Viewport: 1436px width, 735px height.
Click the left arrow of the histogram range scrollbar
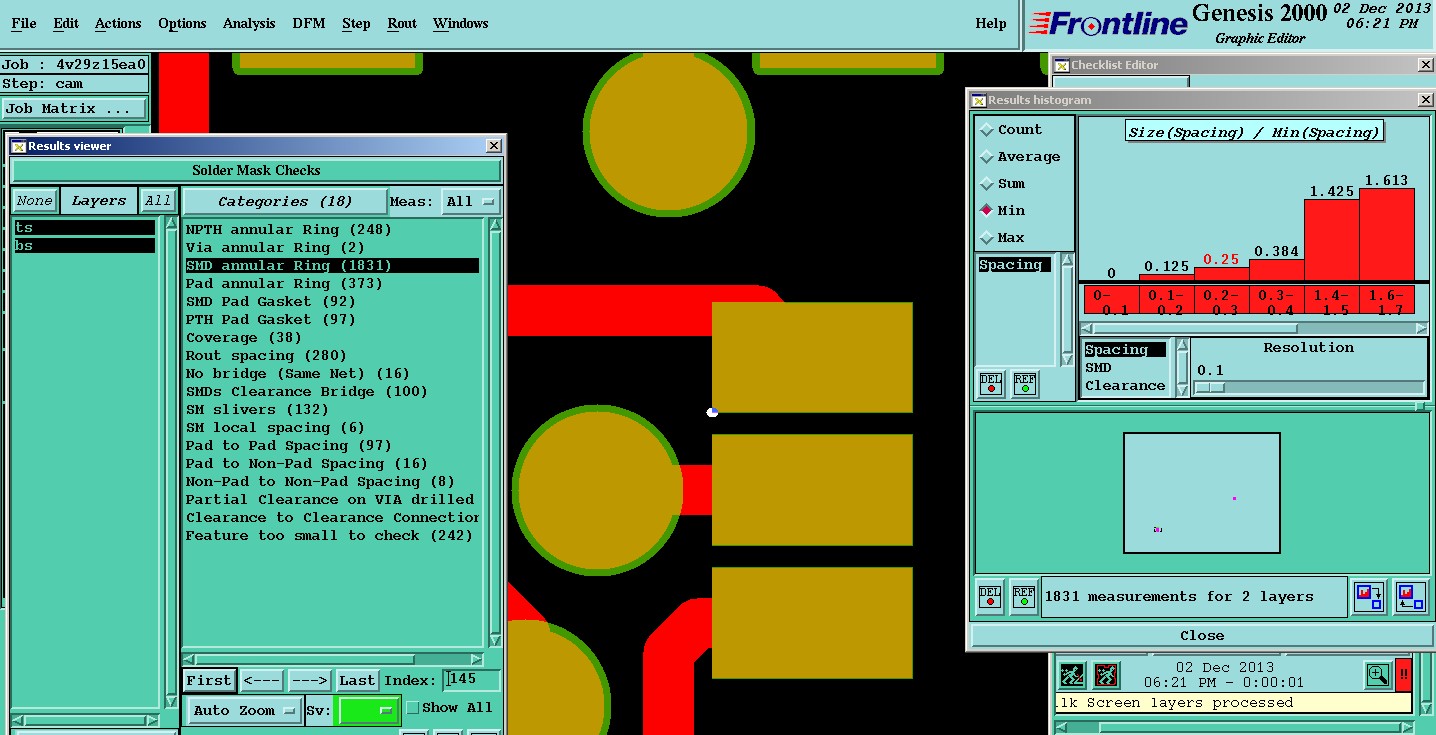pos(1087,328)
